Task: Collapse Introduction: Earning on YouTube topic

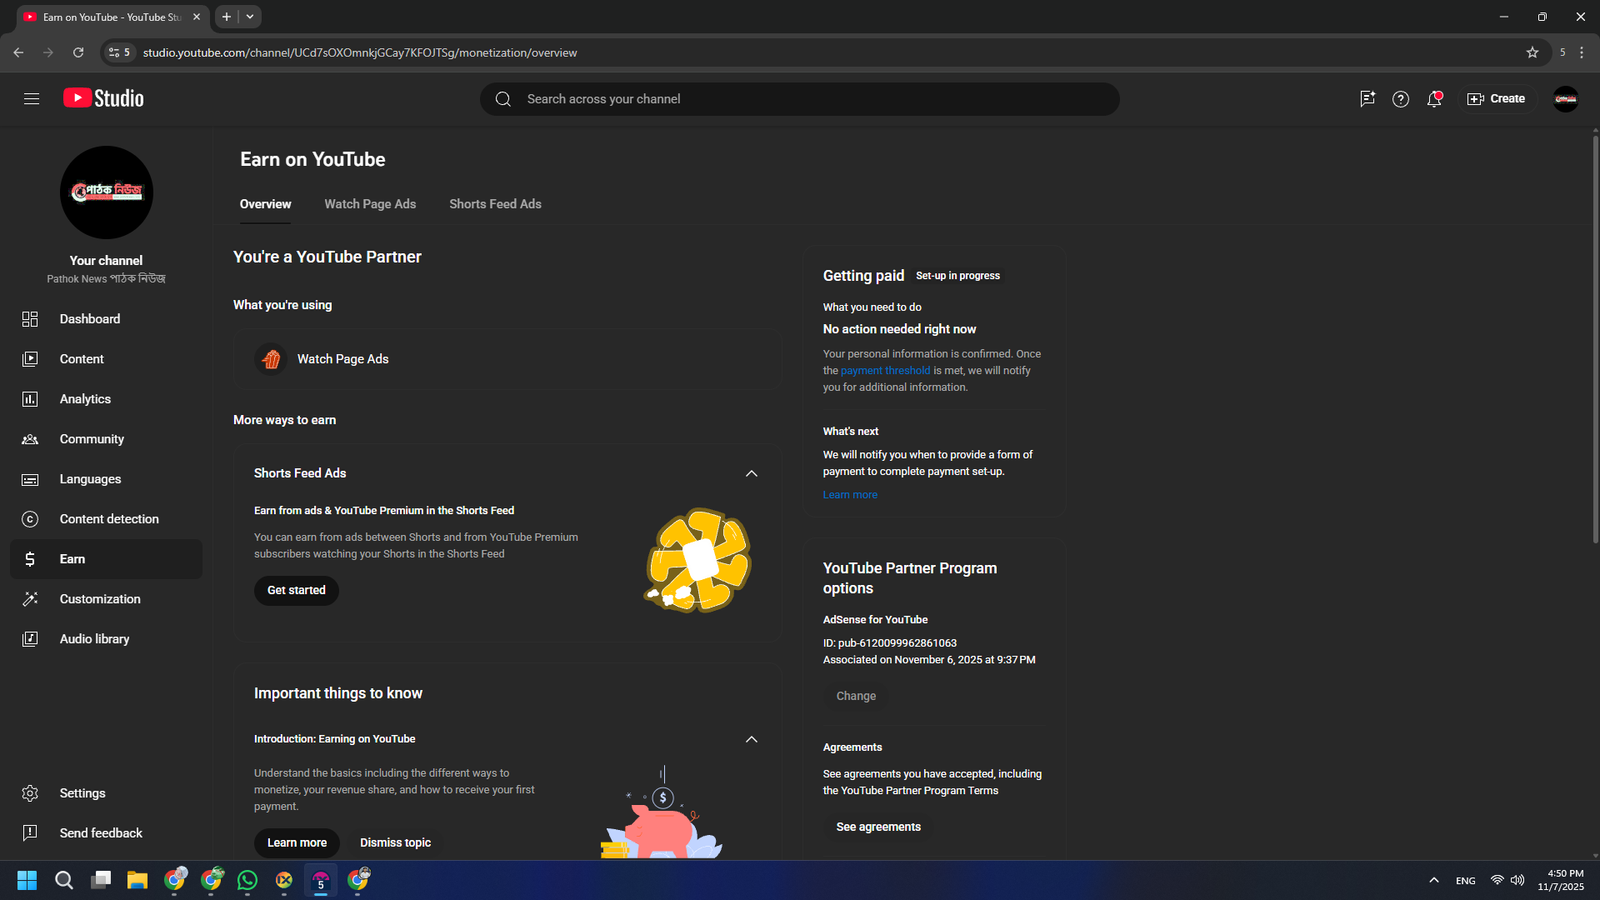Action: [752, 739]
